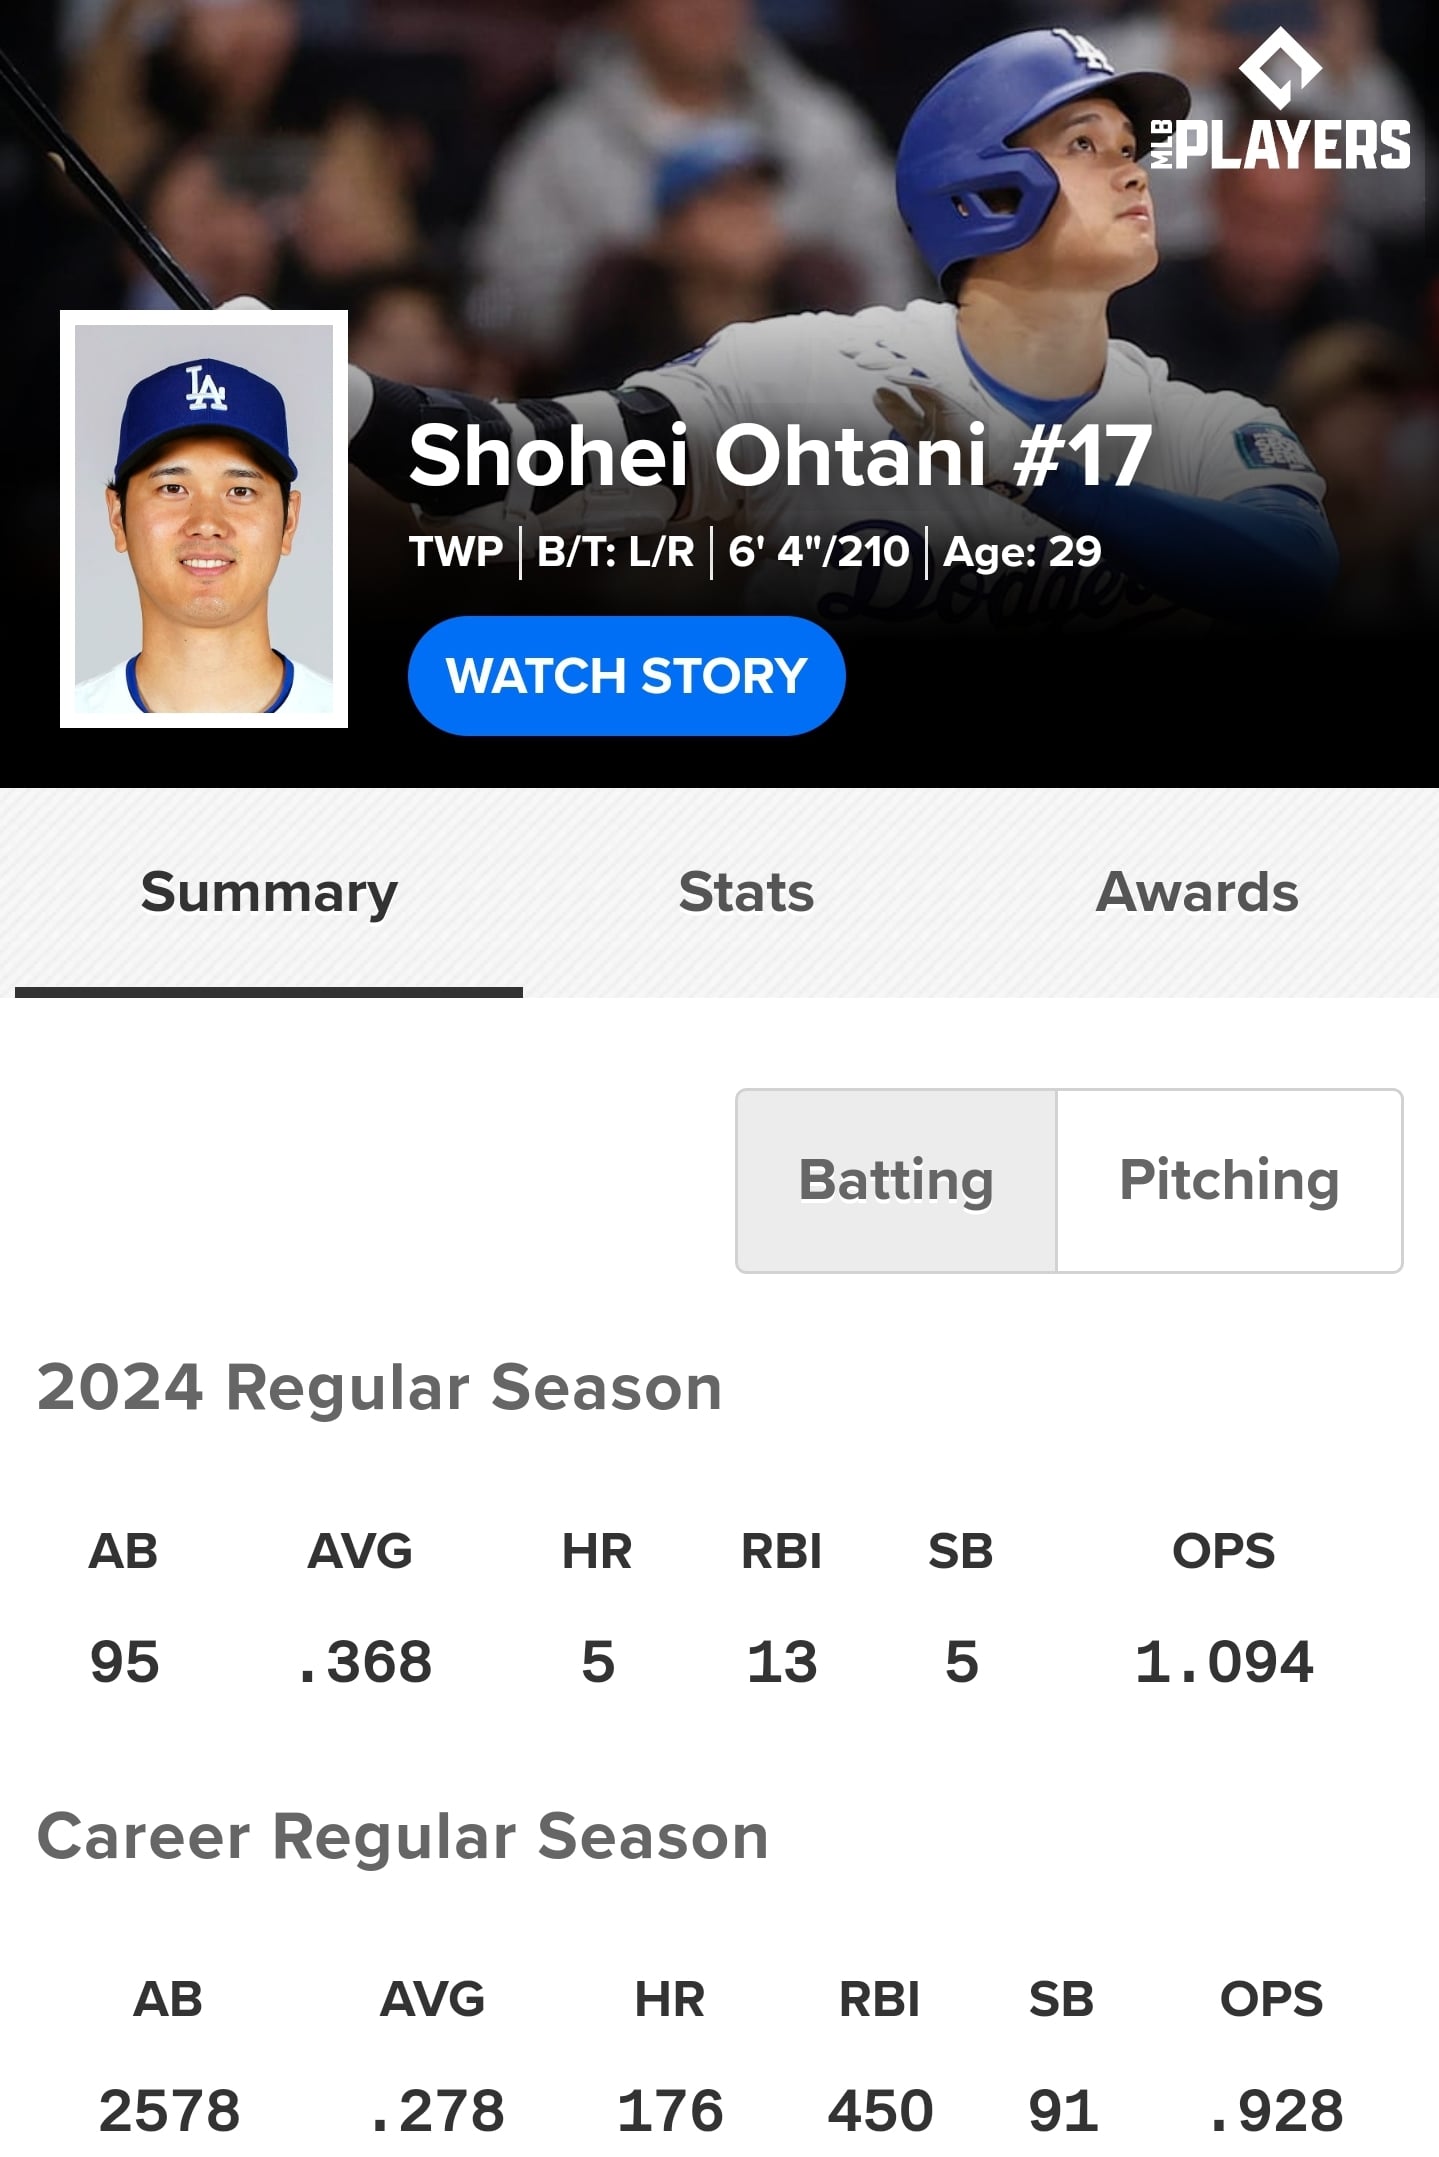This screenshot has width=1439, height=2157.
Task: Click the Age: 29 bio text
Action: click(x=1022, y=552)
